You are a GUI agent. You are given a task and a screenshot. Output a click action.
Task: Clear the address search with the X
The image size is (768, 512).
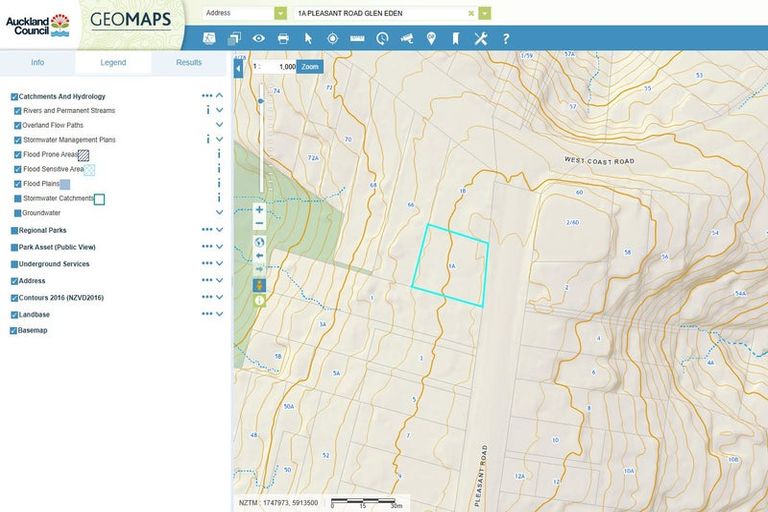click(471, 13)
